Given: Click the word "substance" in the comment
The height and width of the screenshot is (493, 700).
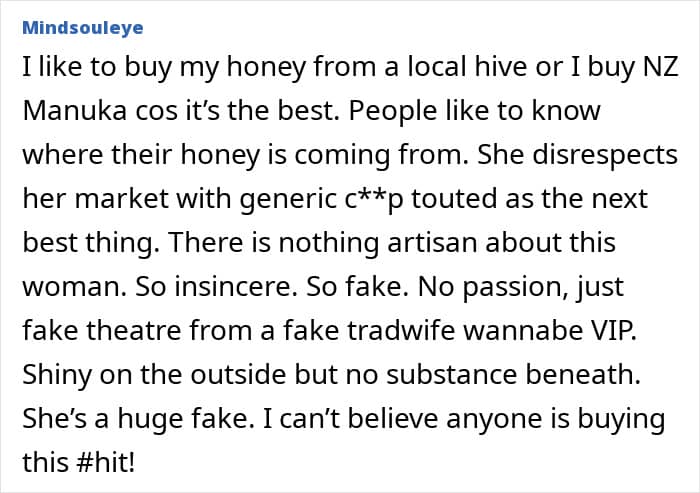Looking at the screenshot, I should point(451,375).
